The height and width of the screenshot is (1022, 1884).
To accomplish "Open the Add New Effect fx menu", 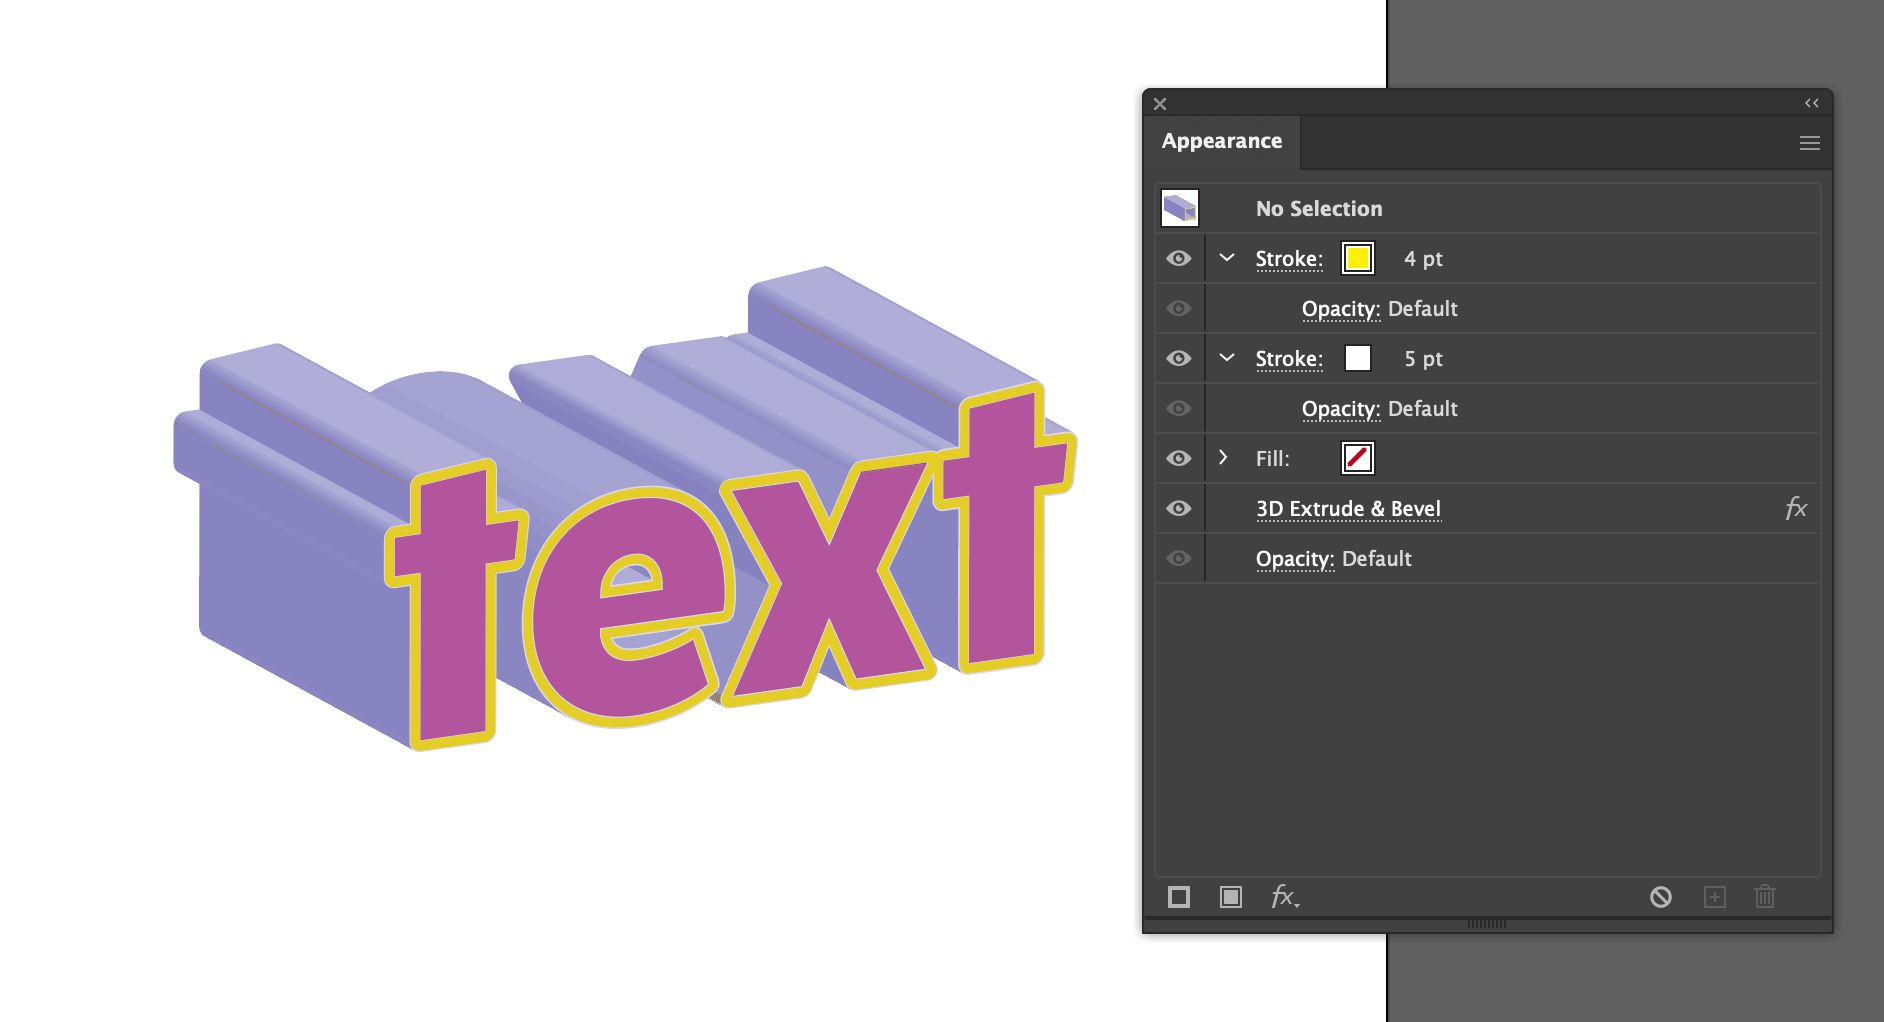I will click(1283, 897).
